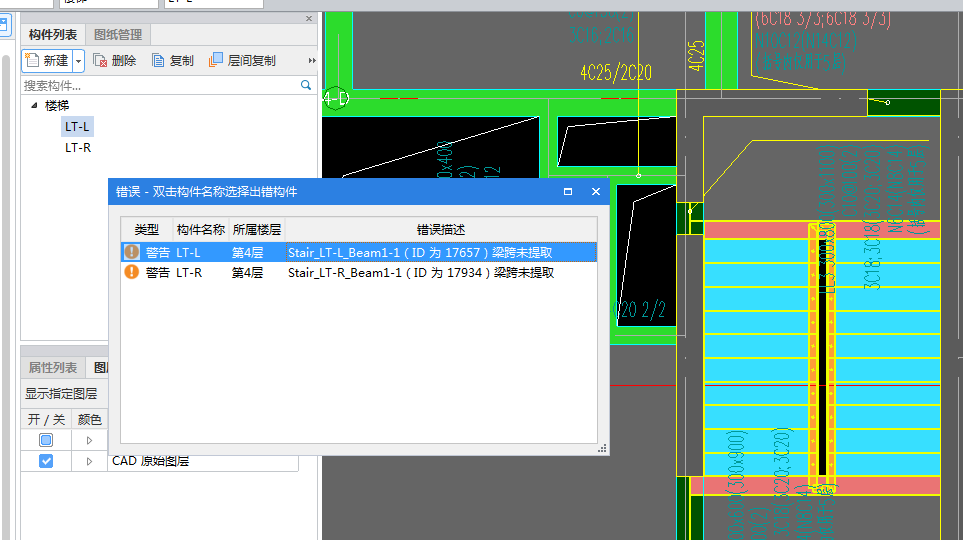
Task: Click the 错误描述 column header
Action: click(441, 230)
